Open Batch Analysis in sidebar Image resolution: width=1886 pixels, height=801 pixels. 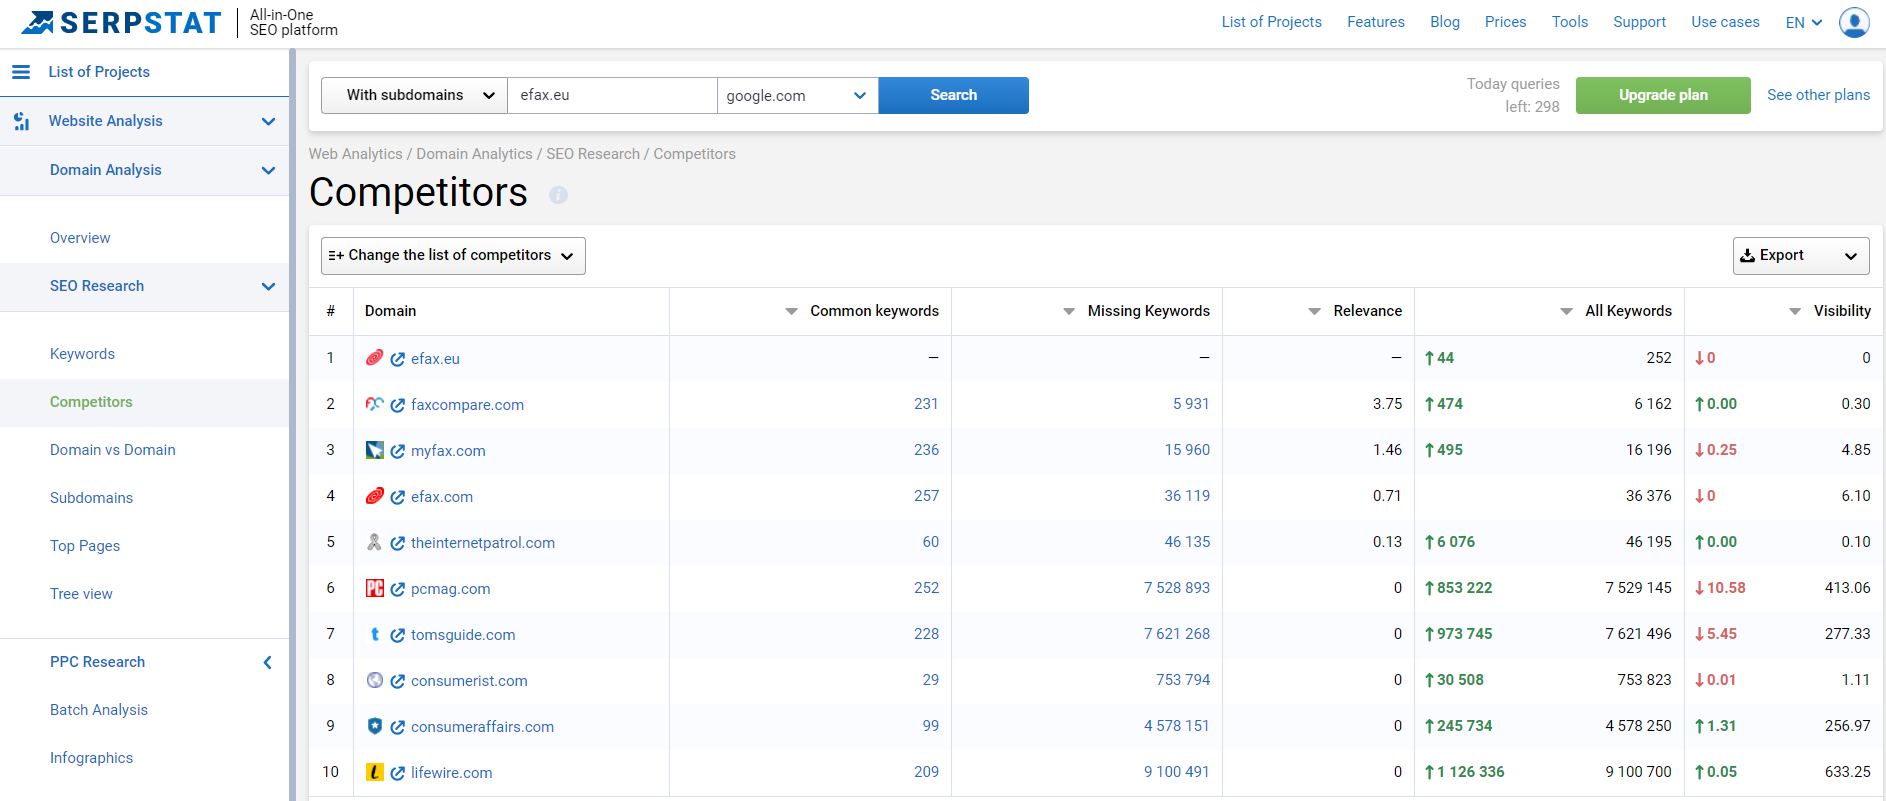pyautogui.click(x=99, y=710)
